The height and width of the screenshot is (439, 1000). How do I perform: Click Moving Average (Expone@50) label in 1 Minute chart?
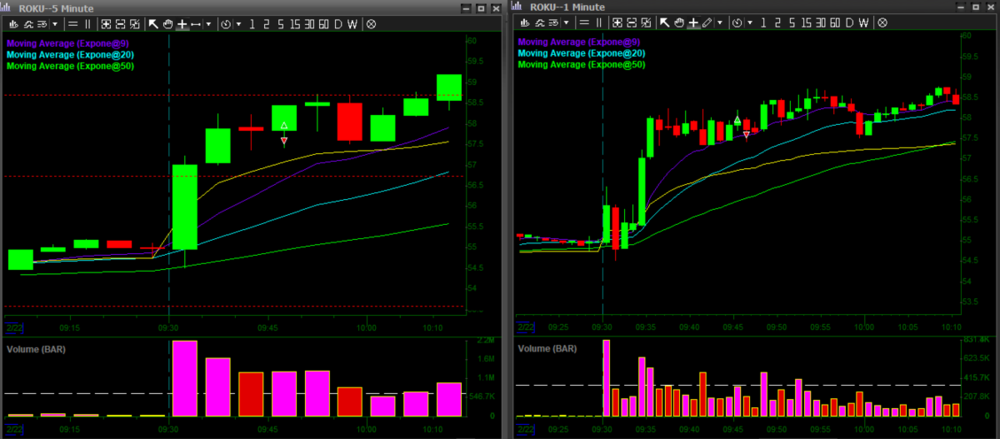580,64
